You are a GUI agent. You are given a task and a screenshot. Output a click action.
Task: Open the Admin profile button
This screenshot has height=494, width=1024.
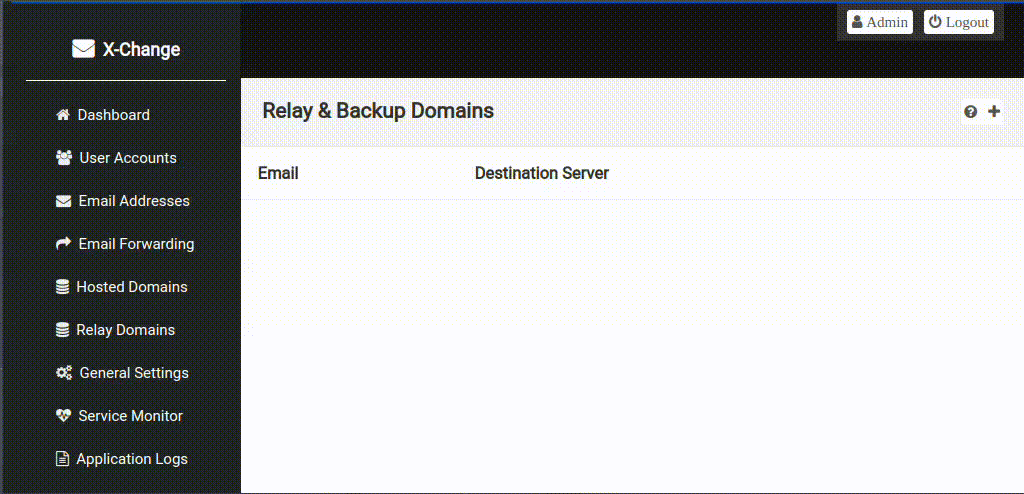point(879,22)
